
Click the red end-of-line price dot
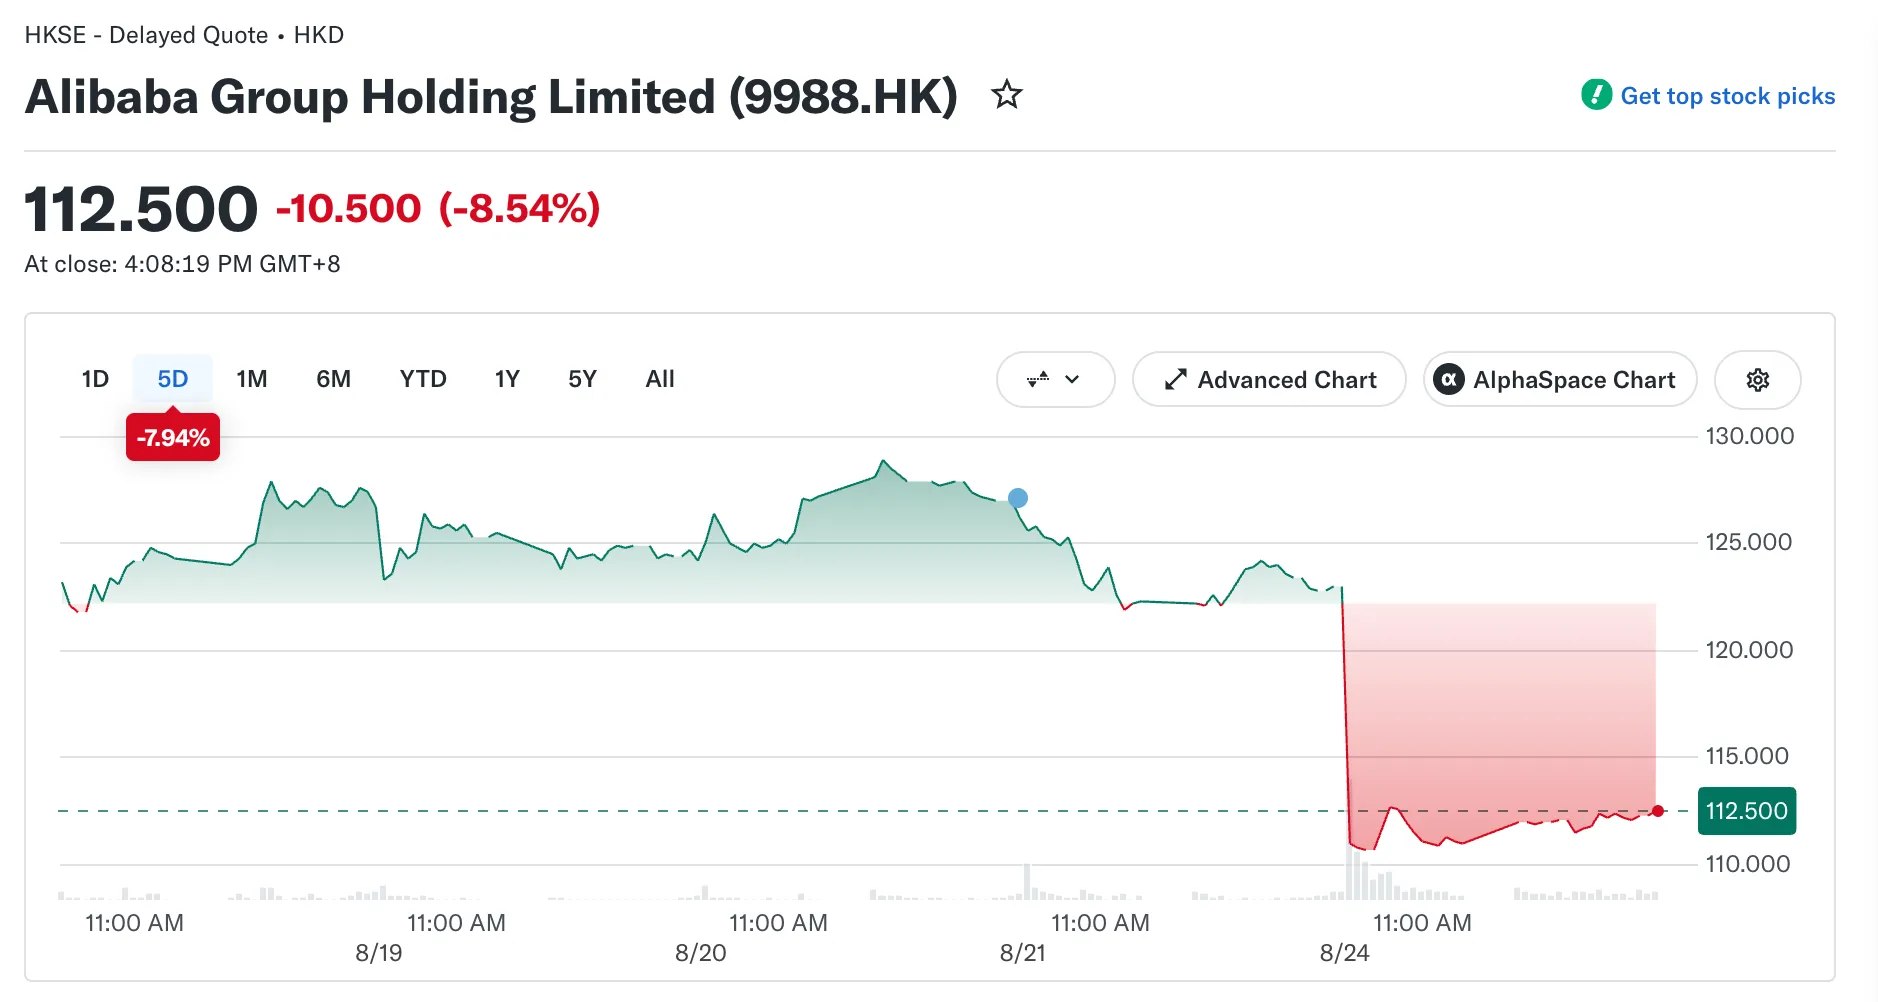tap(1657, 811)
